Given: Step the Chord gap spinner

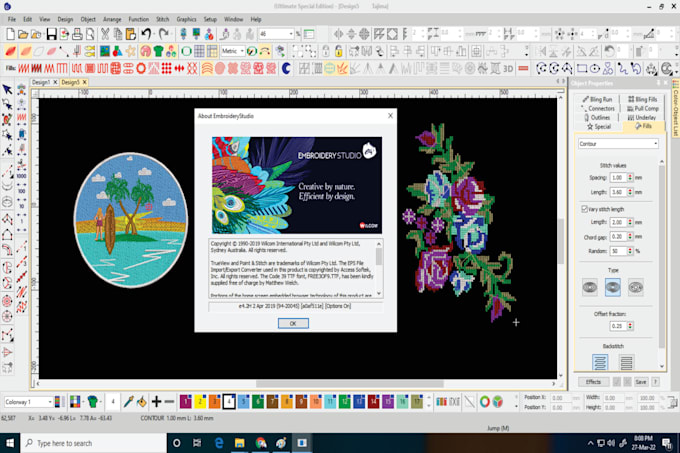Looking at the screenshot, I should 630,237.
